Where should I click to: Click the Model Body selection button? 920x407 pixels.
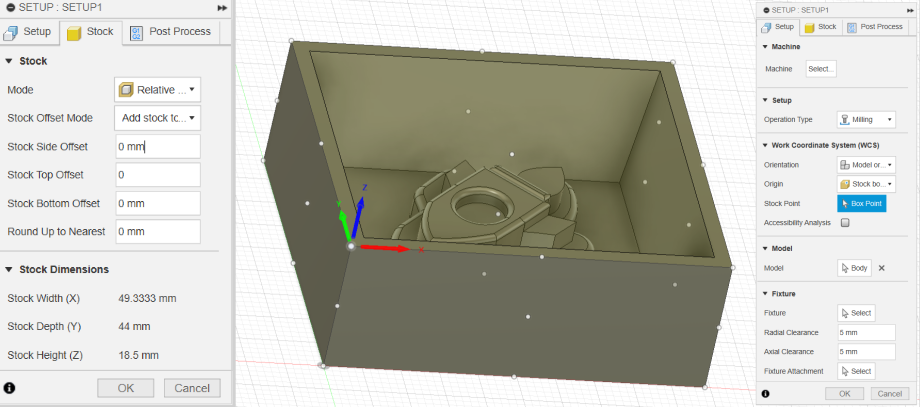coord(854,268)
